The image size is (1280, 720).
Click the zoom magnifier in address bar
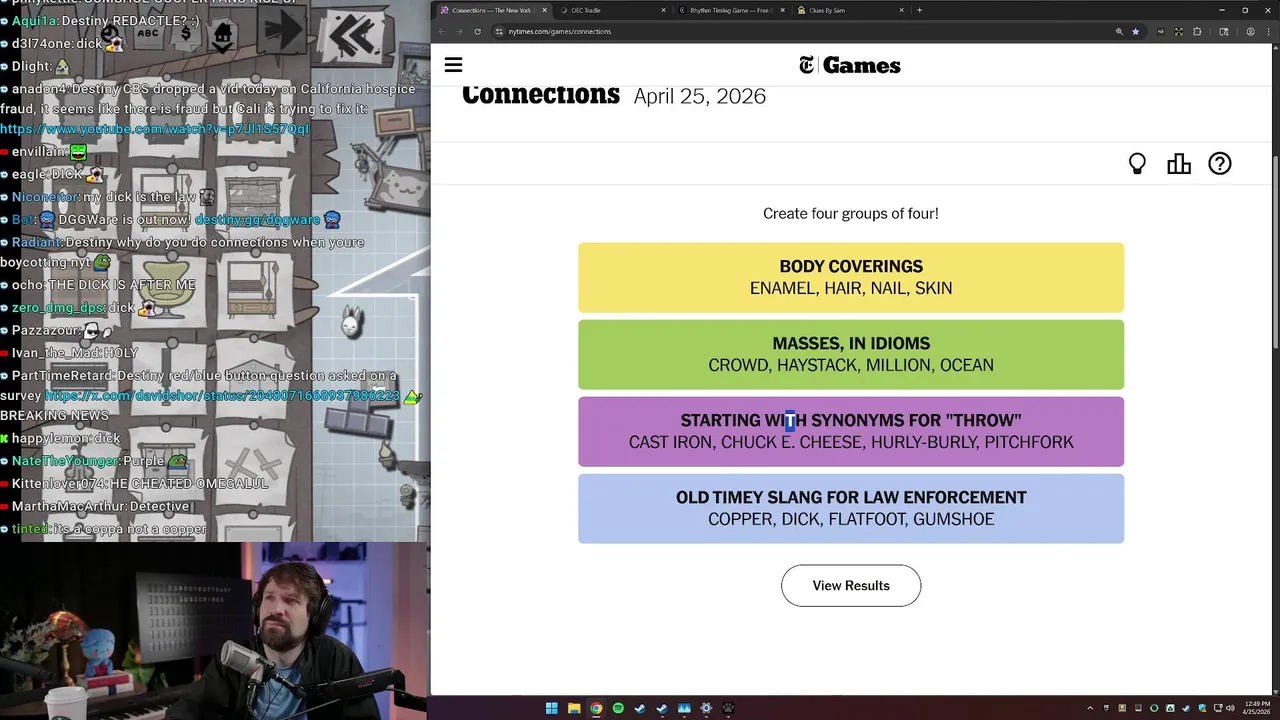[x=1119, y=31]
